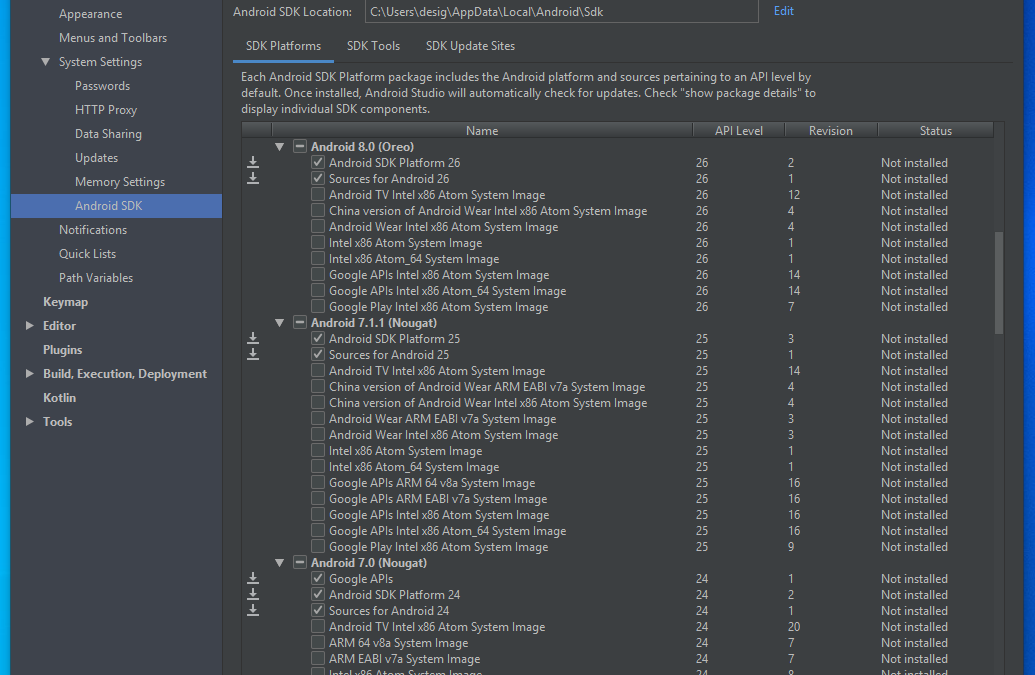Check Android TV Intel x86 Atom System Image API 24

point(318,627)
